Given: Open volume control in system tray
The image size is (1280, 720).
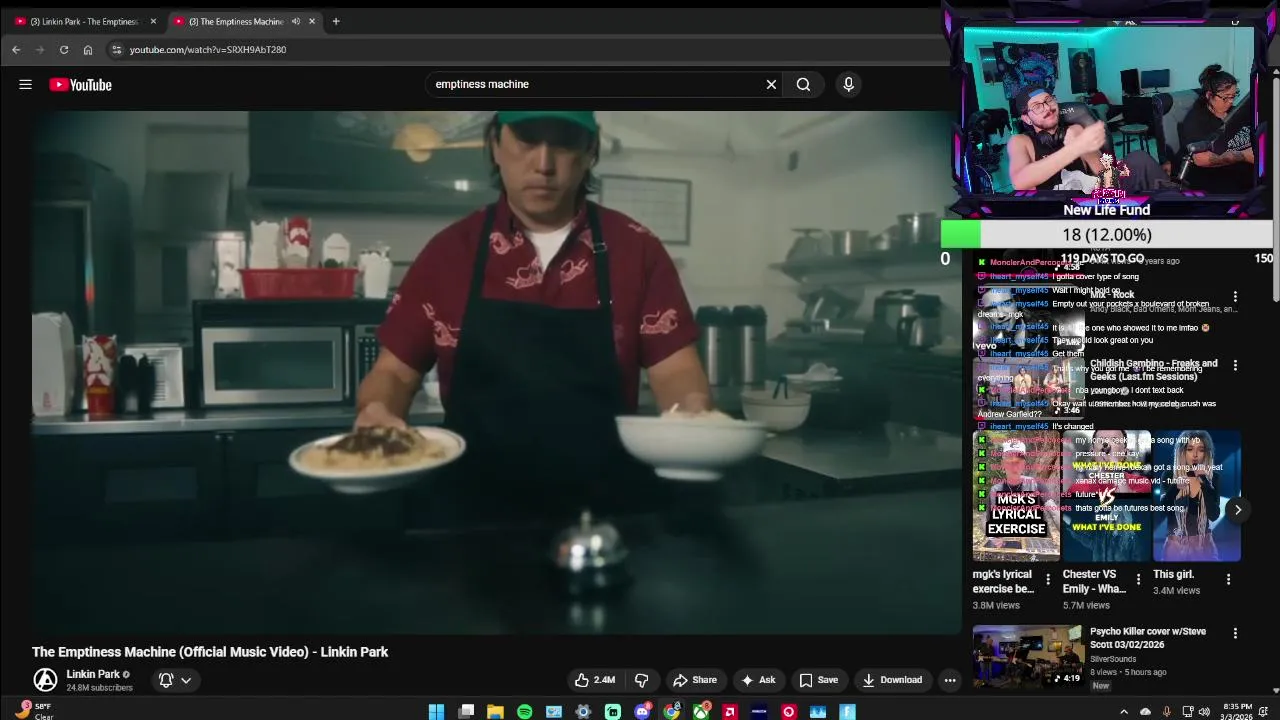Looking at the screenshot, I should [x=1204, y=712].
